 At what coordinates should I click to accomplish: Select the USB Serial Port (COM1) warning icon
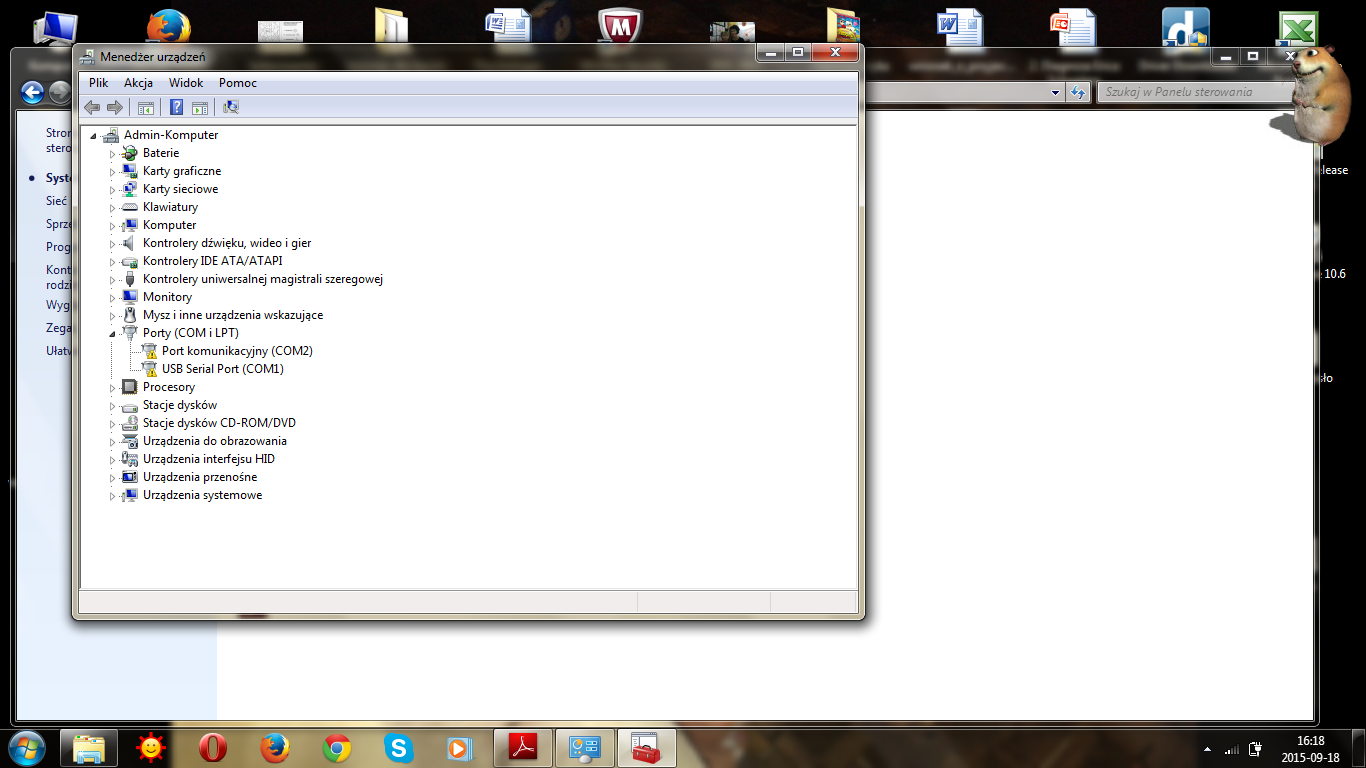point(149,369)
